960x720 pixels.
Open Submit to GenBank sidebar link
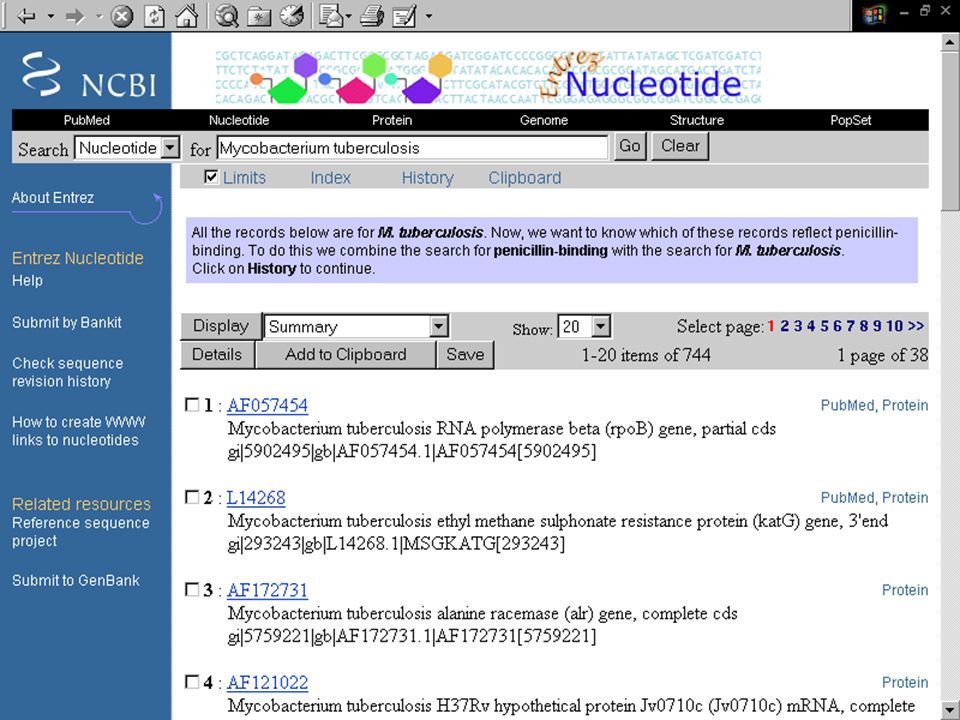(76, 580)
